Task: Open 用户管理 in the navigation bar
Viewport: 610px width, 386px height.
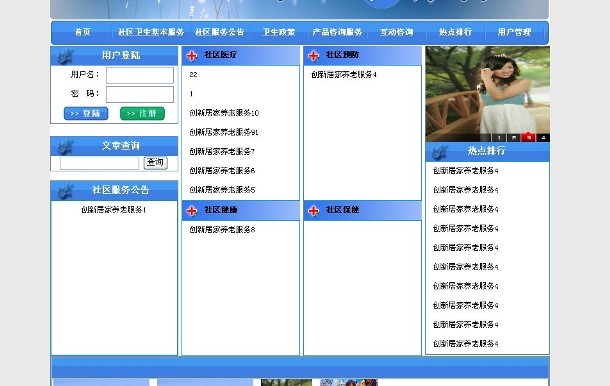Action: pos(514,32)
